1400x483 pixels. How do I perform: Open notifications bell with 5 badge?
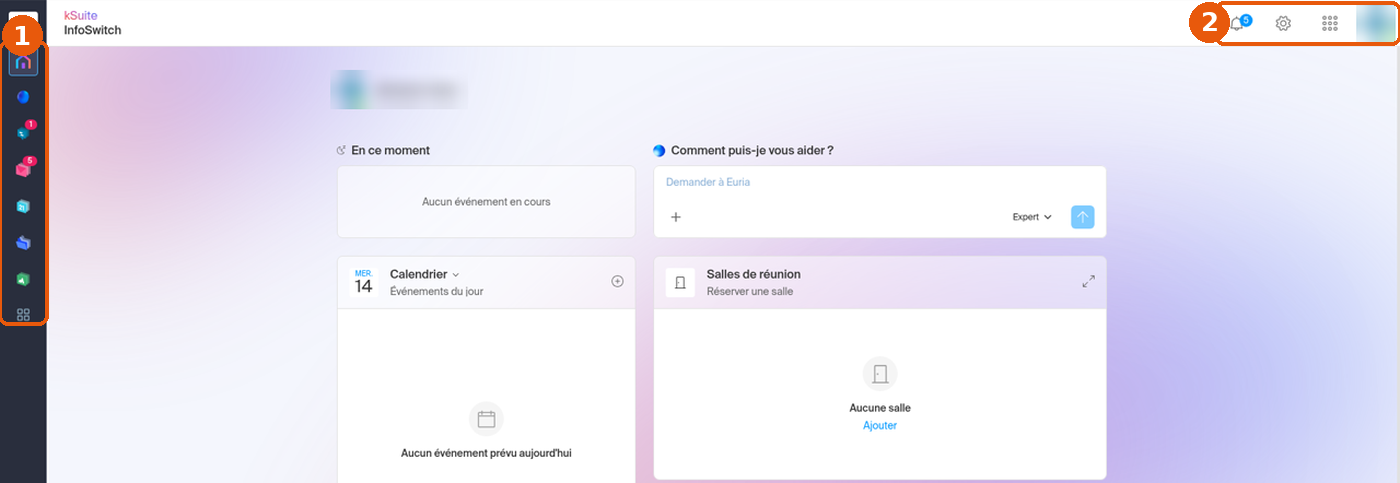point(1239,23)
